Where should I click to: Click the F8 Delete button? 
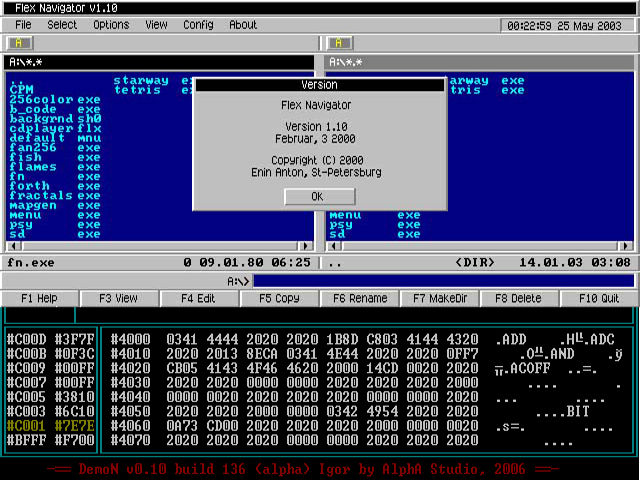coord(518,298)
